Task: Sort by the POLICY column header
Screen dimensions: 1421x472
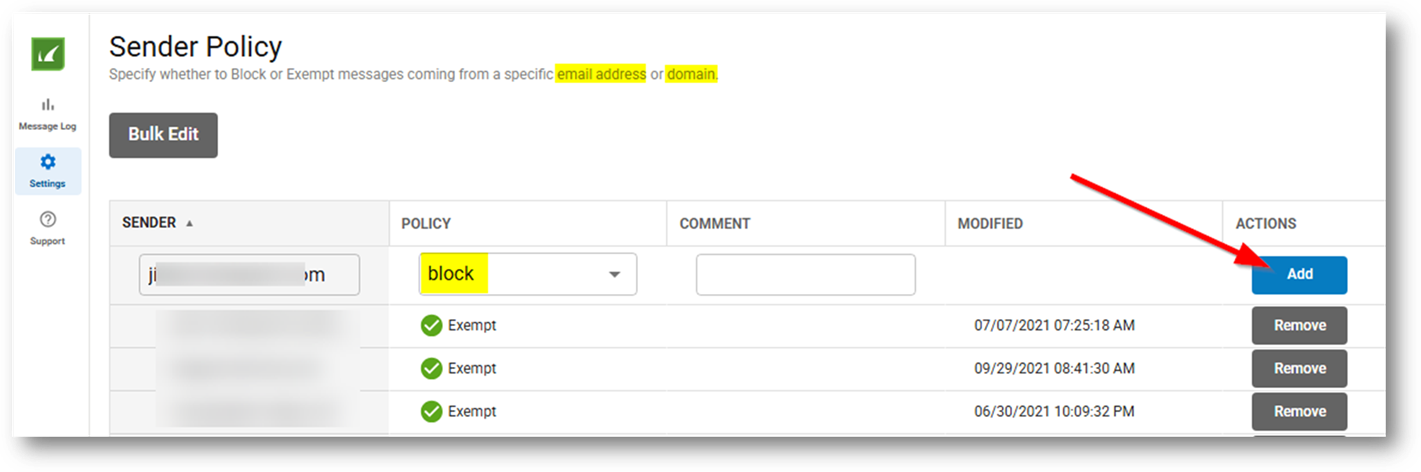Action: (x=426, y=224)
